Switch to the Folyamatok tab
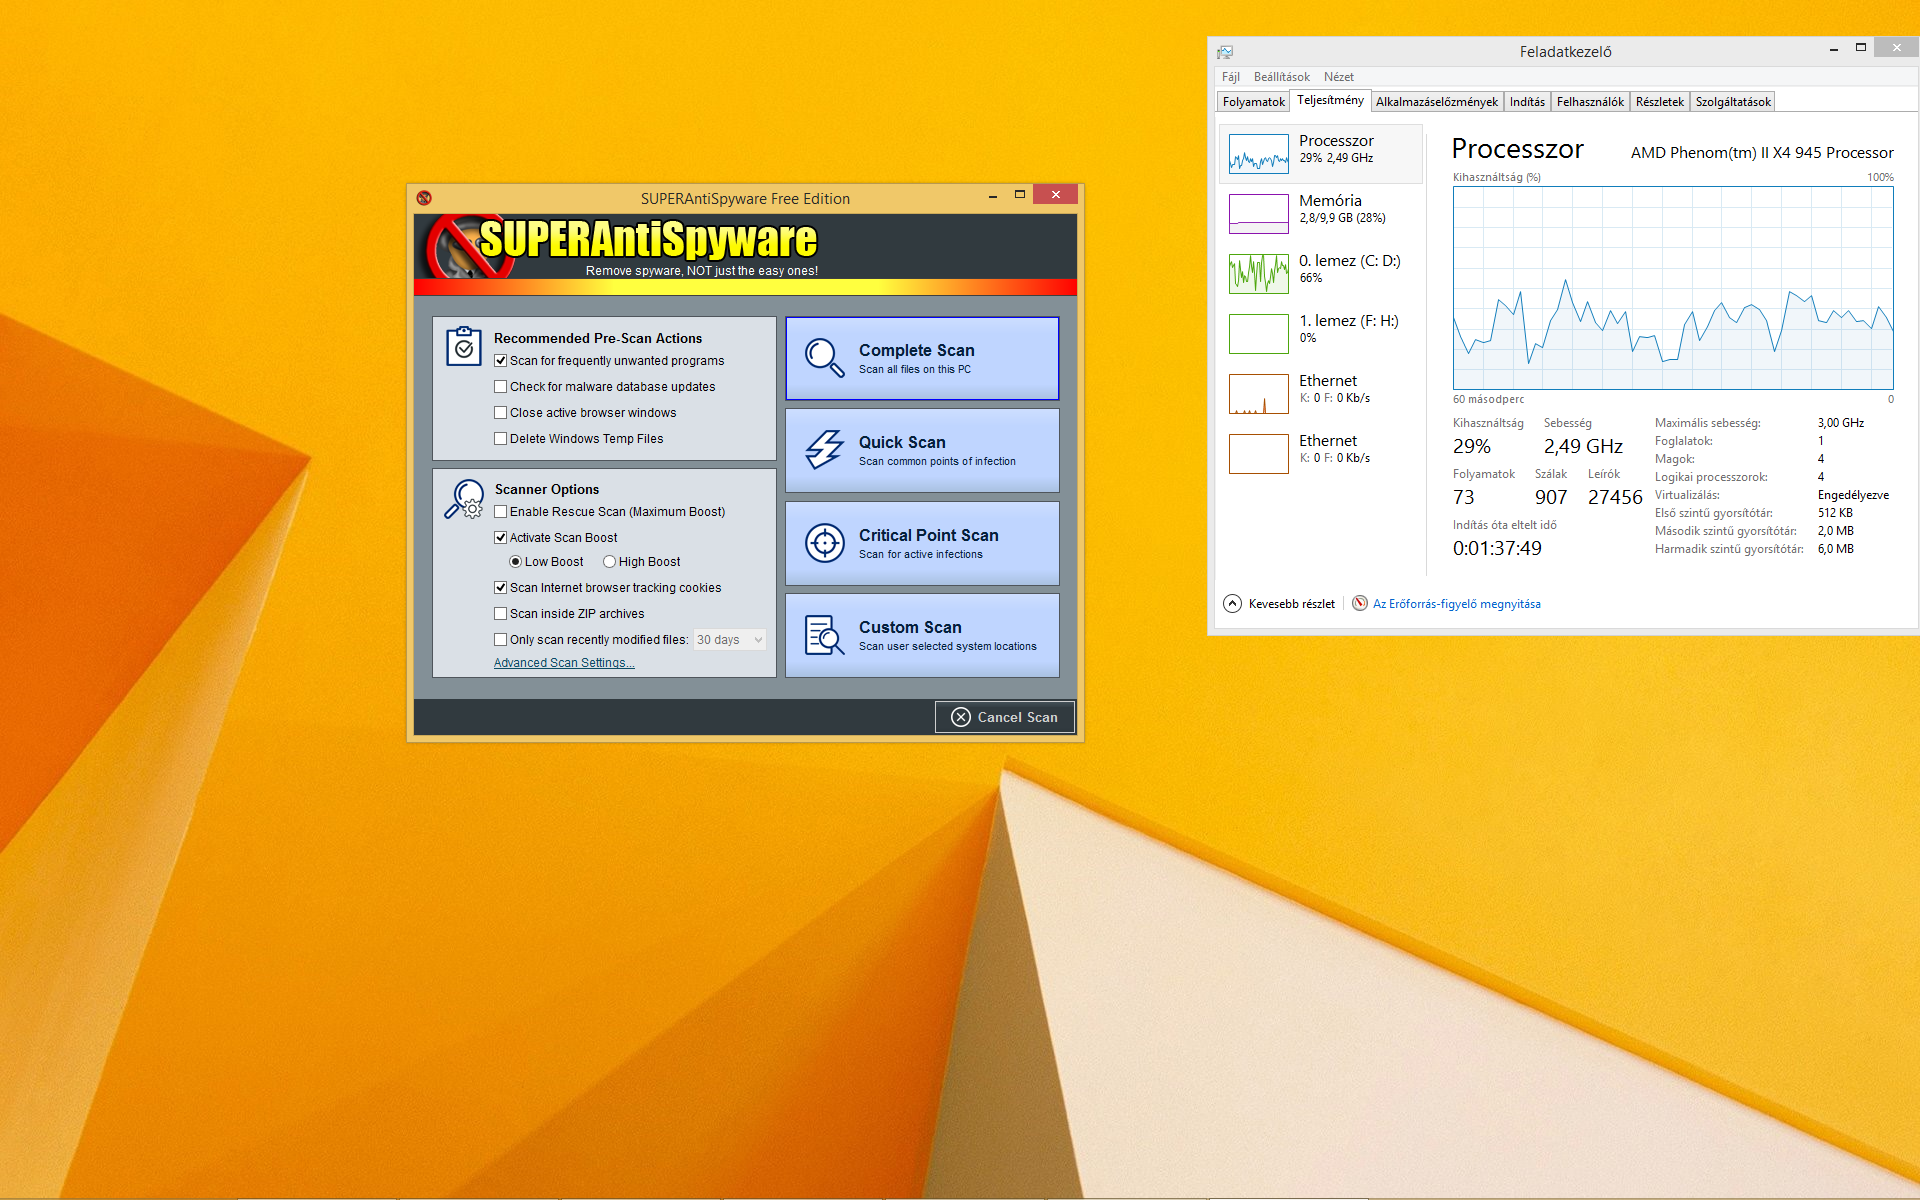1920x1200 pixels. 1253,102
